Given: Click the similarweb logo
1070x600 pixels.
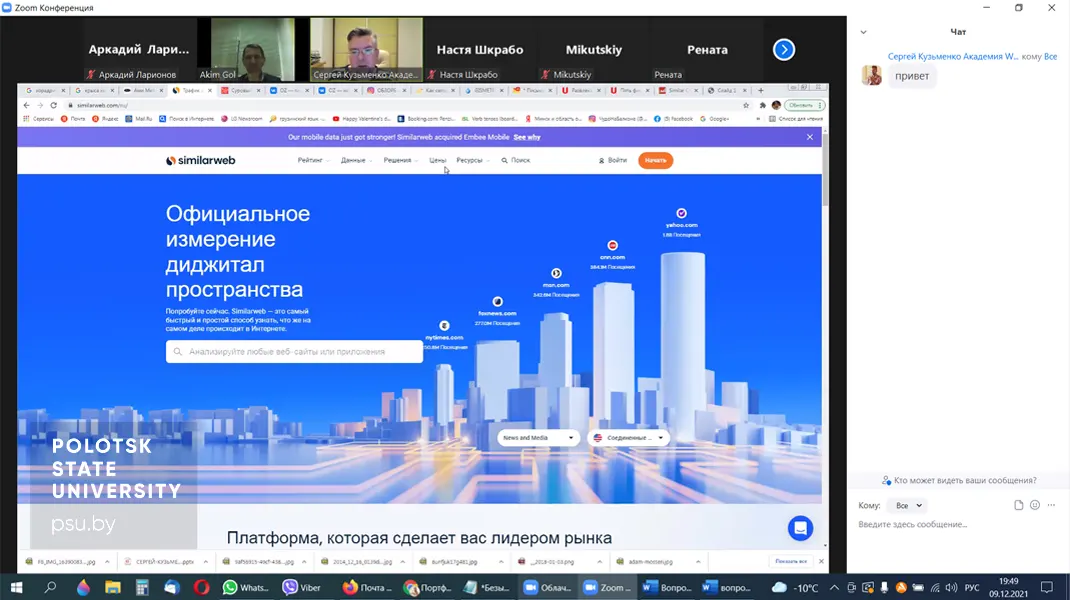Looking at the screenshot, I should pos(201,160).
